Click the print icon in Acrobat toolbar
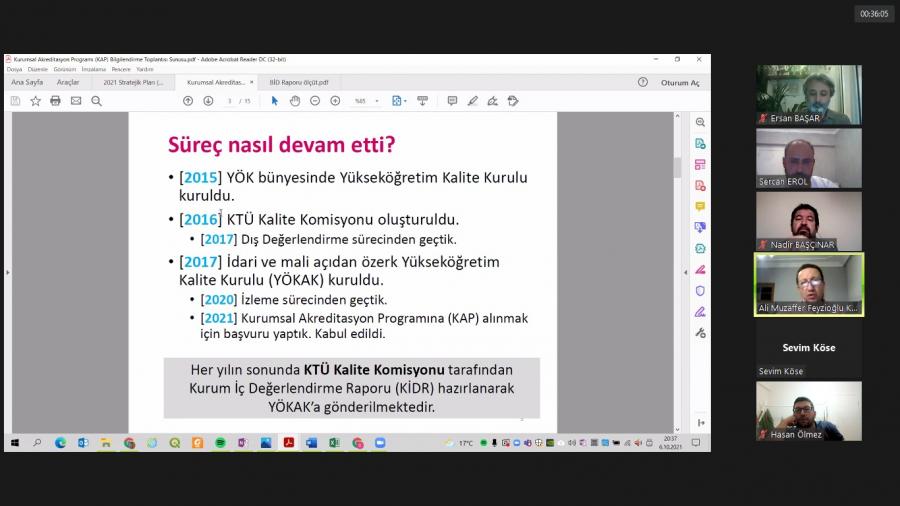This screenshot has width=900, height=506. pyautogui.click(x=55, y=101)
